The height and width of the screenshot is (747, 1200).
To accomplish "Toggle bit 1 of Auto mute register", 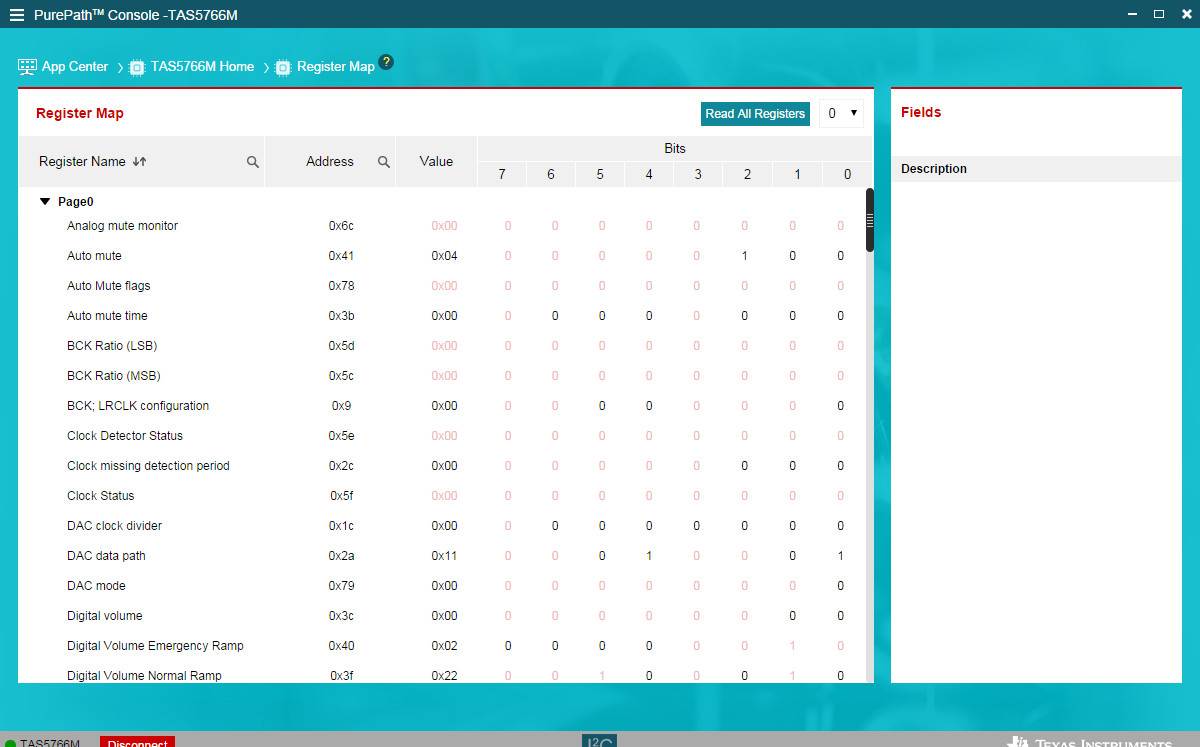I will [x=793, y=256].
